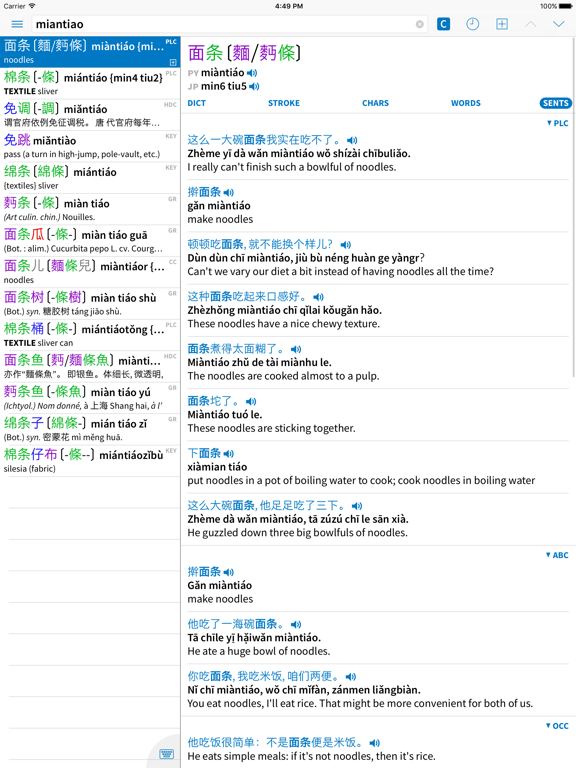Select 麪条鱼 miàn tiáo yú result
Screen dimensions: 576x768
90,398
